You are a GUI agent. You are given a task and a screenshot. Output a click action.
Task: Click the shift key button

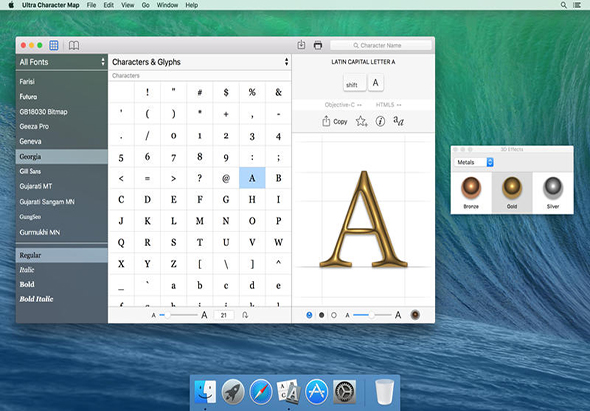tap(354, 83)
